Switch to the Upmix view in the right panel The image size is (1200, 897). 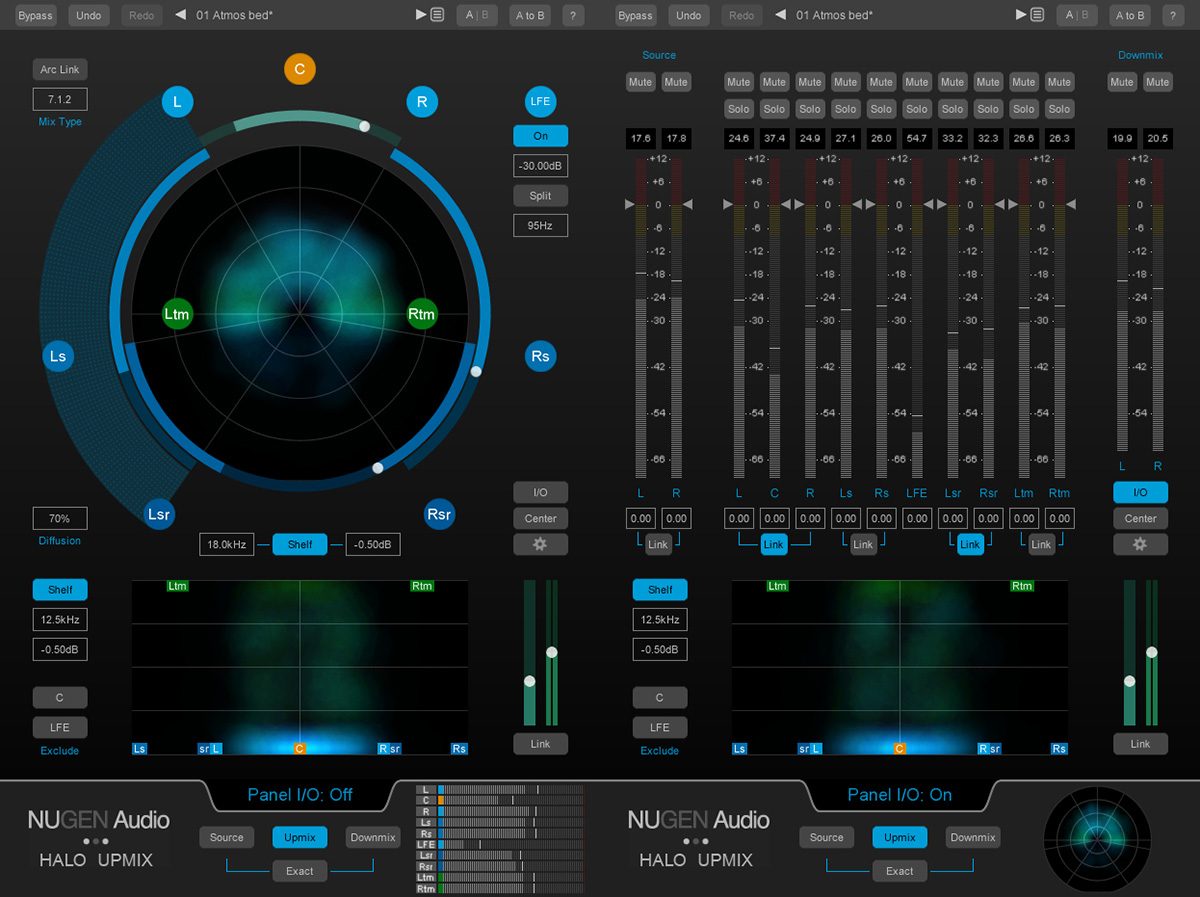point(900,838)
